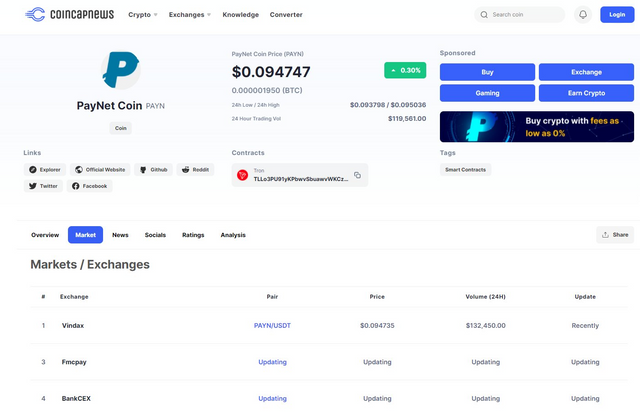Screen dimensions: 640x415
Task: Click the sponsored Buy button
Action: click(x=487, y=72)
